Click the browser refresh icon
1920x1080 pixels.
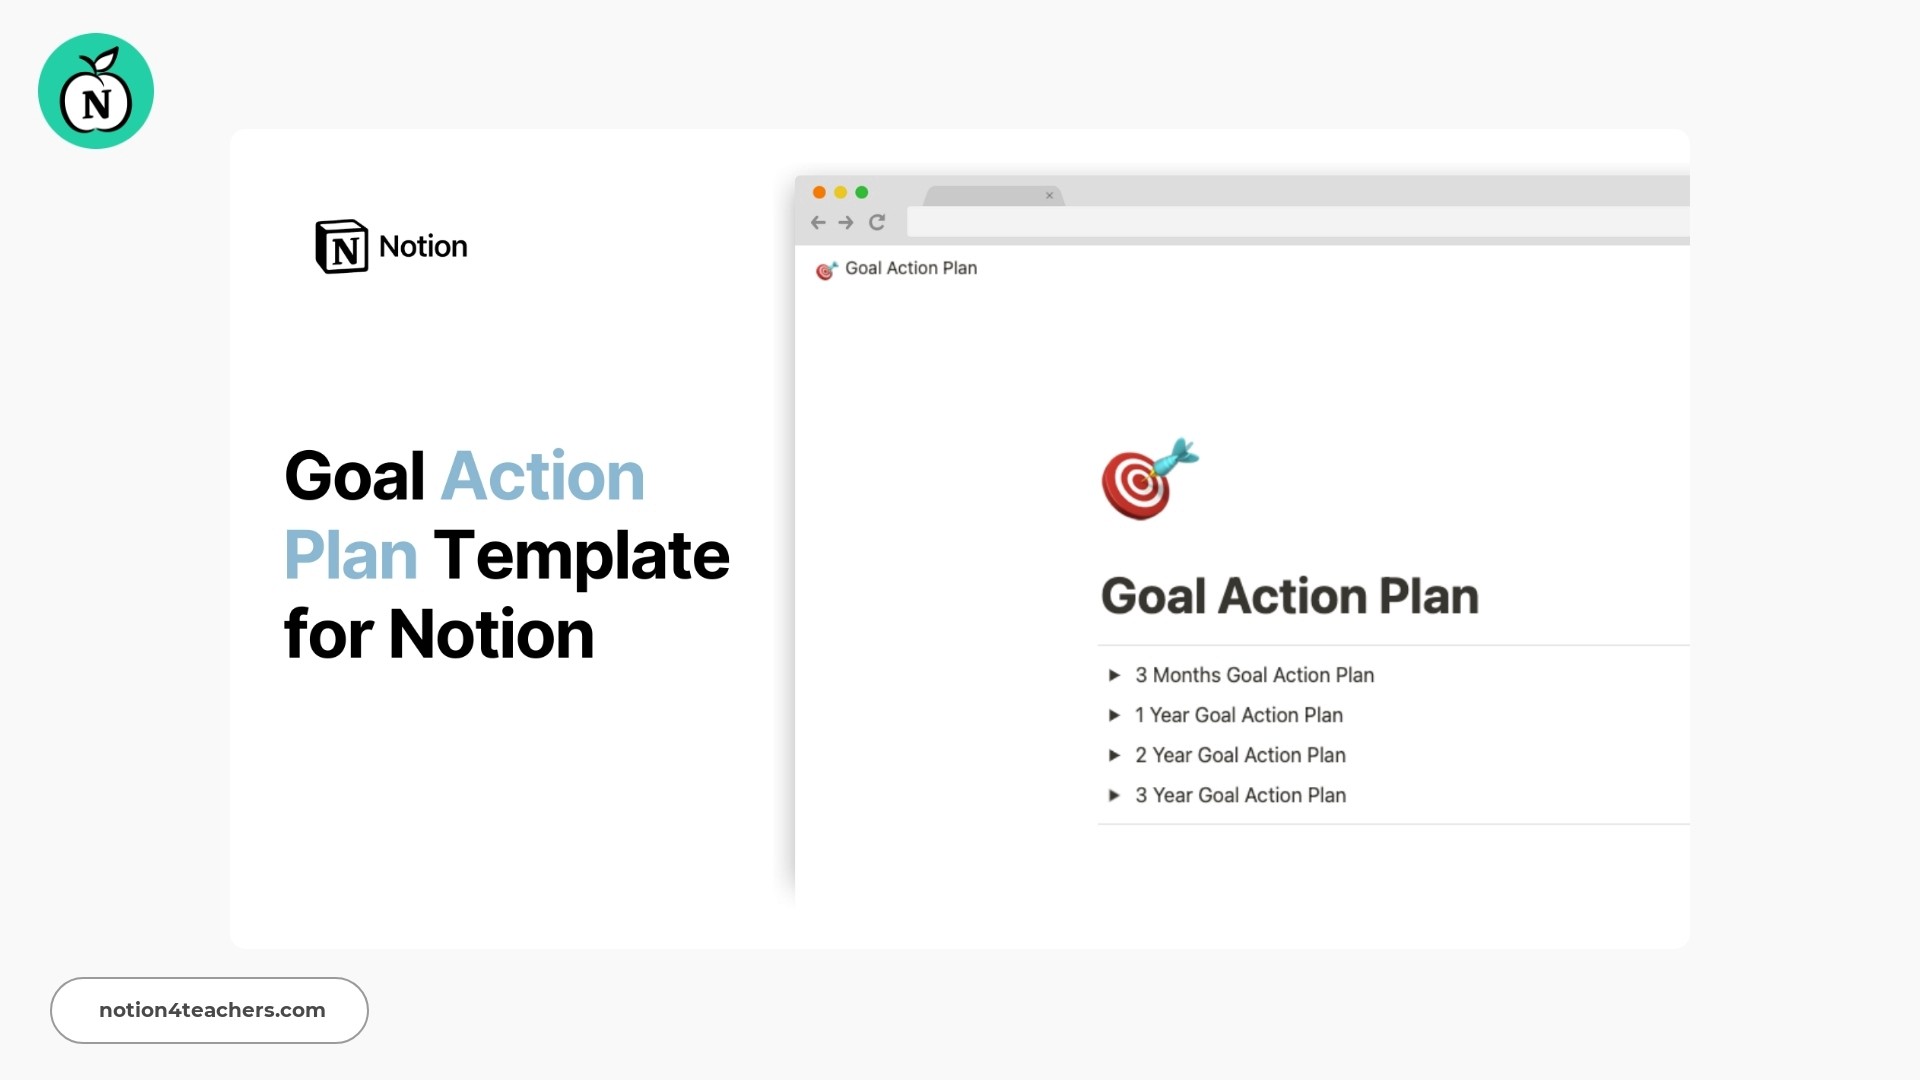pos(877,220)
